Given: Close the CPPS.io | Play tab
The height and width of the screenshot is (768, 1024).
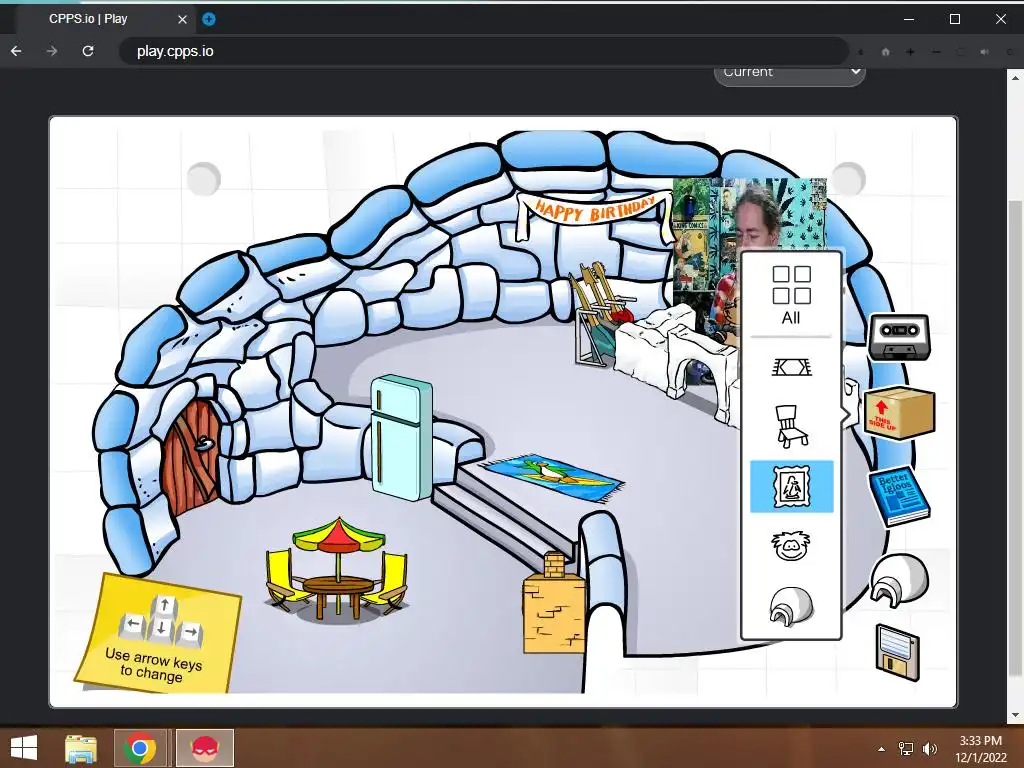Looking at the screenshot, I should 182,19.
